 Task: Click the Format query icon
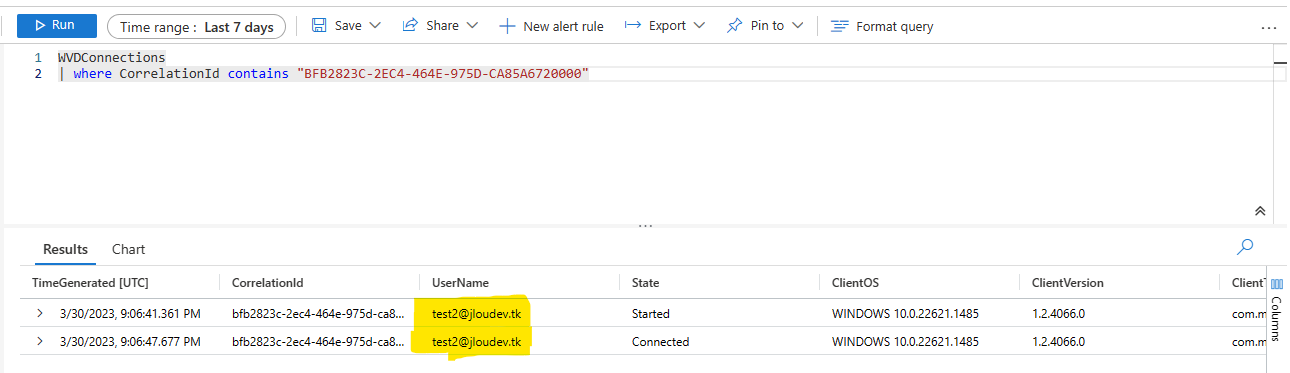[840, 26]
